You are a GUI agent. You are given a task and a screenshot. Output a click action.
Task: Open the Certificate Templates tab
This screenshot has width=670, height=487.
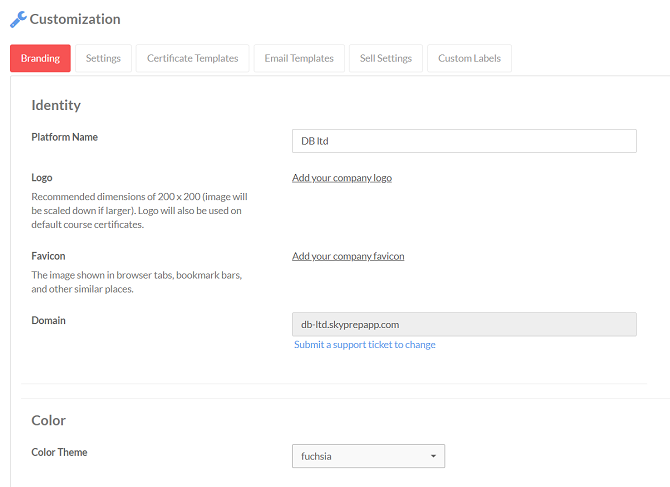point(193,58)
